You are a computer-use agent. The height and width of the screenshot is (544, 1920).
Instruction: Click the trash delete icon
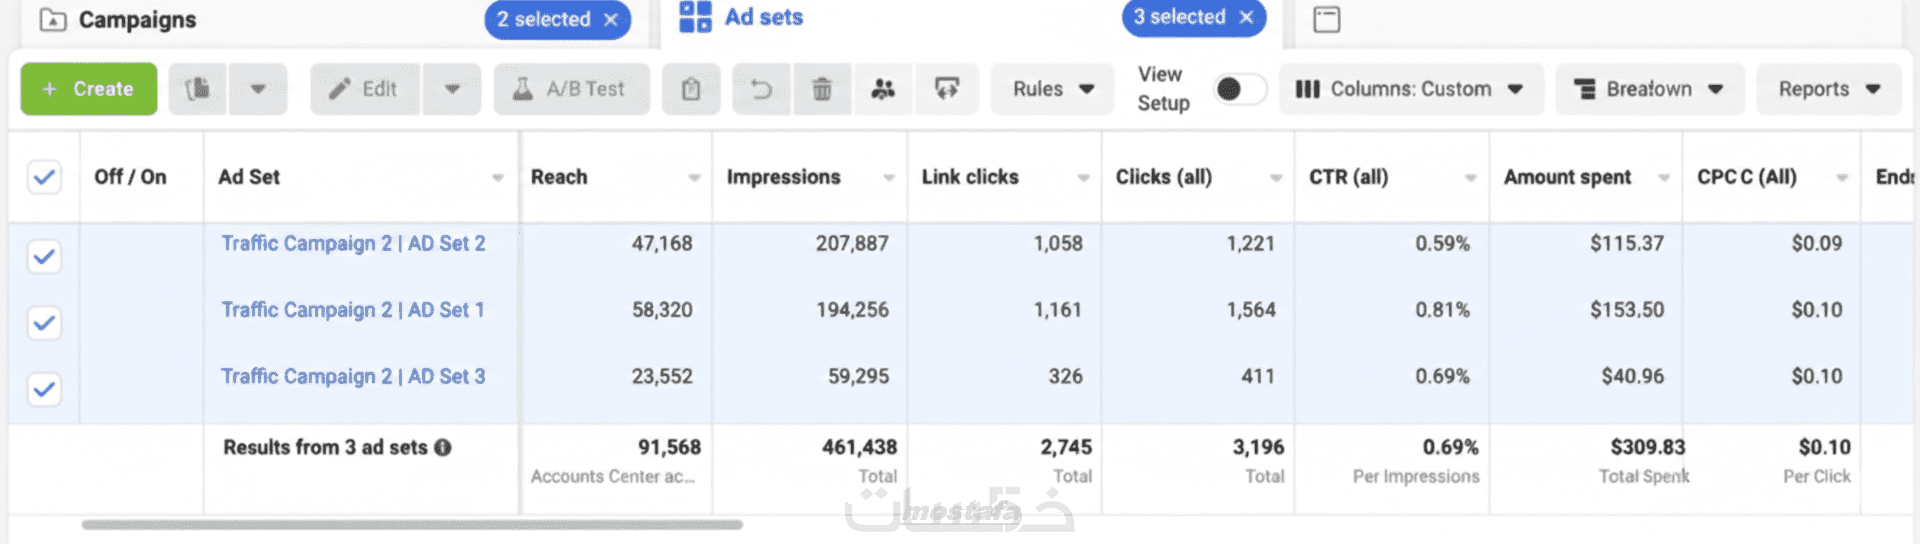pos(822,89)
